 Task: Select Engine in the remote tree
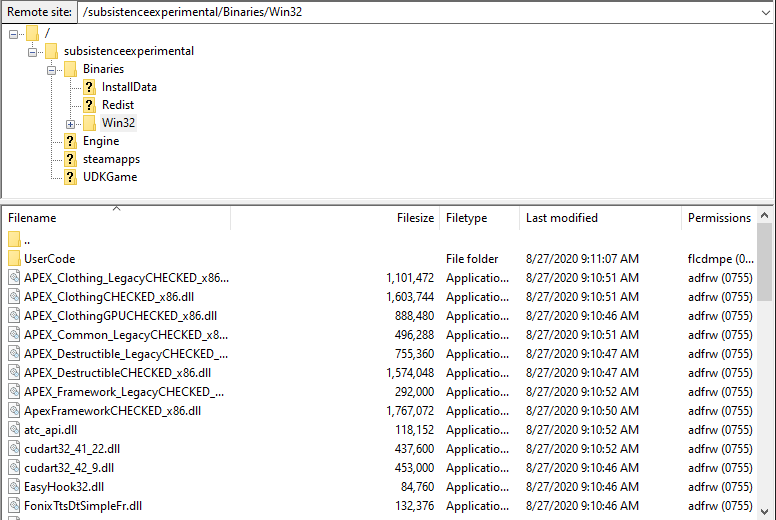[101, 141]
